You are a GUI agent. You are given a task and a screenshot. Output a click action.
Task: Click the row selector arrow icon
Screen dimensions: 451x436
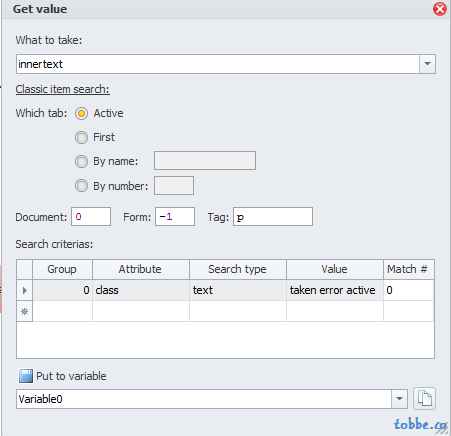pyautogui.click(x=24, y=290)
